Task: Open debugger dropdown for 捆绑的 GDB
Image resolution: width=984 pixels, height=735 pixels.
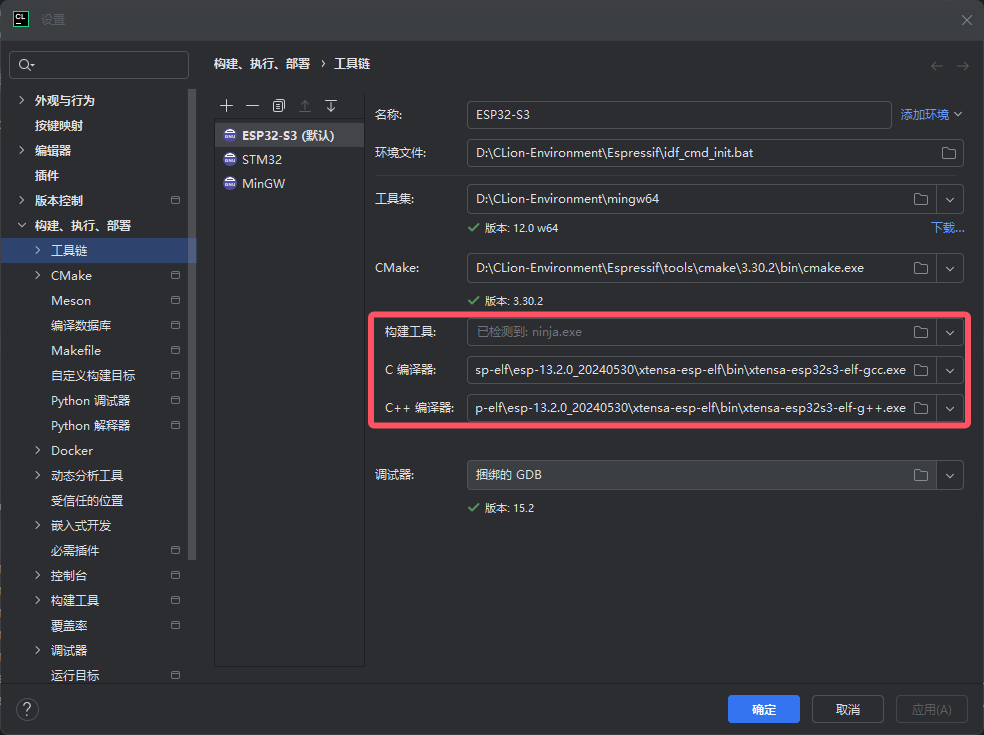Action: pyautogui.click(x=950, y=476)
